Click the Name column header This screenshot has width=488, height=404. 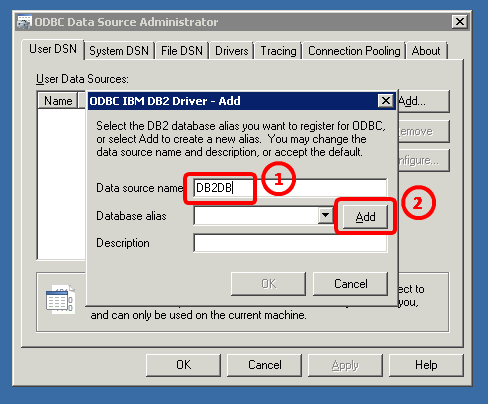pos(58,101)
